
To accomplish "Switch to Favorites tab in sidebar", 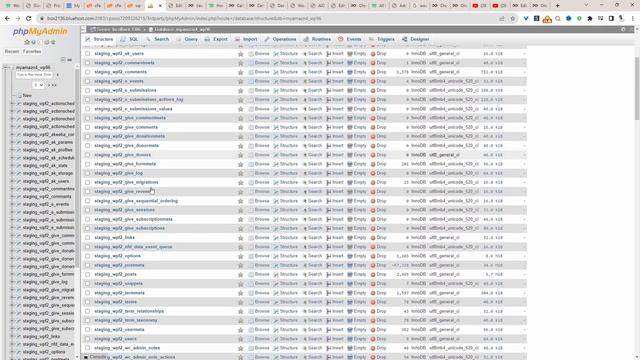I will coord(32,51).
